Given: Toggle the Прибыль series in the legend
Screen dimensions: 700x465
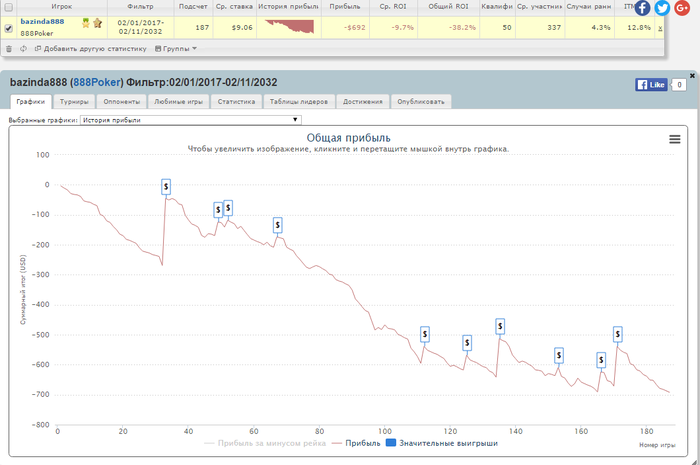Looking at the screenshot, I should tap(356, 443).
